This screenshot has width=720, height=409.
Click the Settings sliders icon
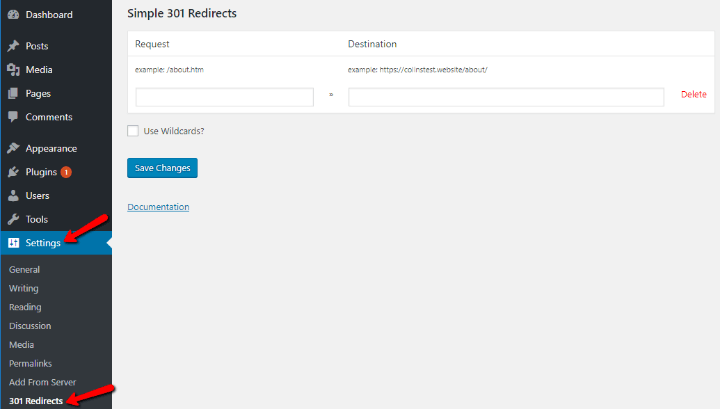(13, 243)
